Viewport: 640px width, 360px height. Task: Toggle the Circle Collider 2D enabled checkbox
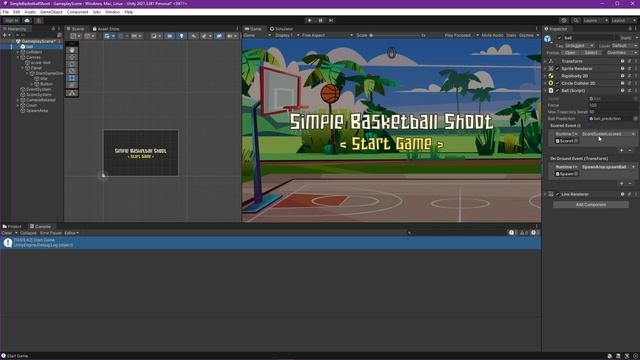click(x=557, y=83)
